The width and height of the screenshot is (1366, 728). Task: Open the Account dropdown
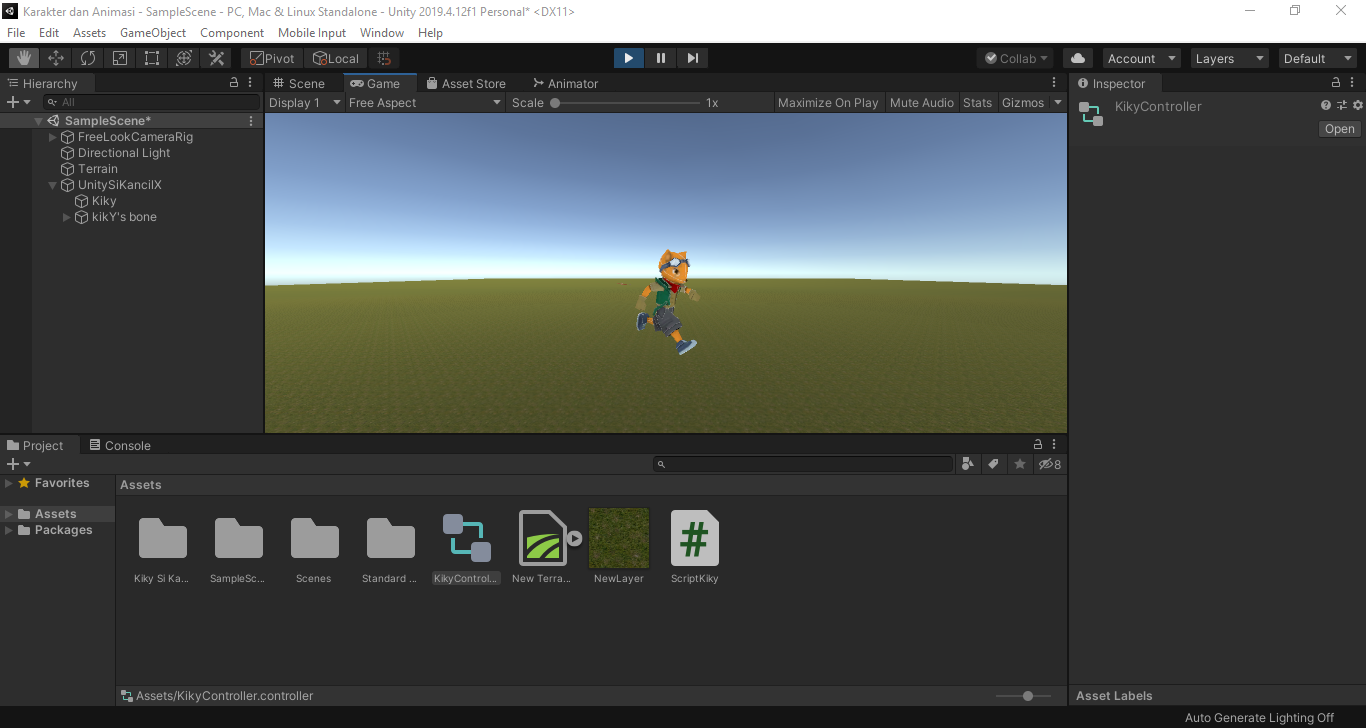[x=1141, y=58]
